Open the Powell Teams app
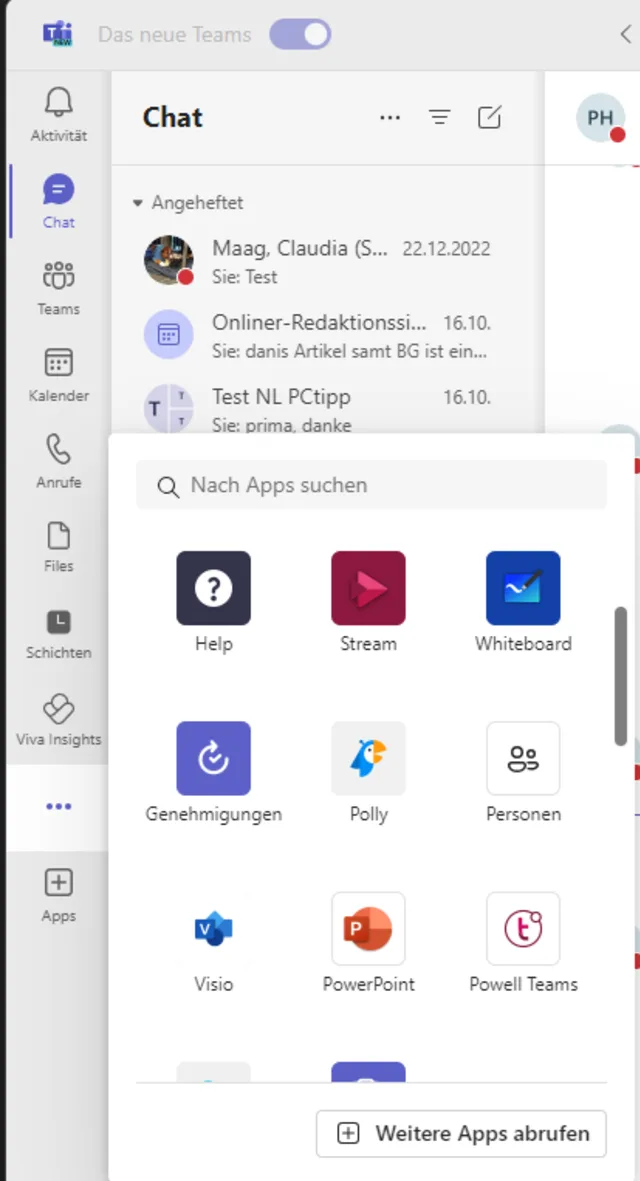 click(x=523, y=941)
